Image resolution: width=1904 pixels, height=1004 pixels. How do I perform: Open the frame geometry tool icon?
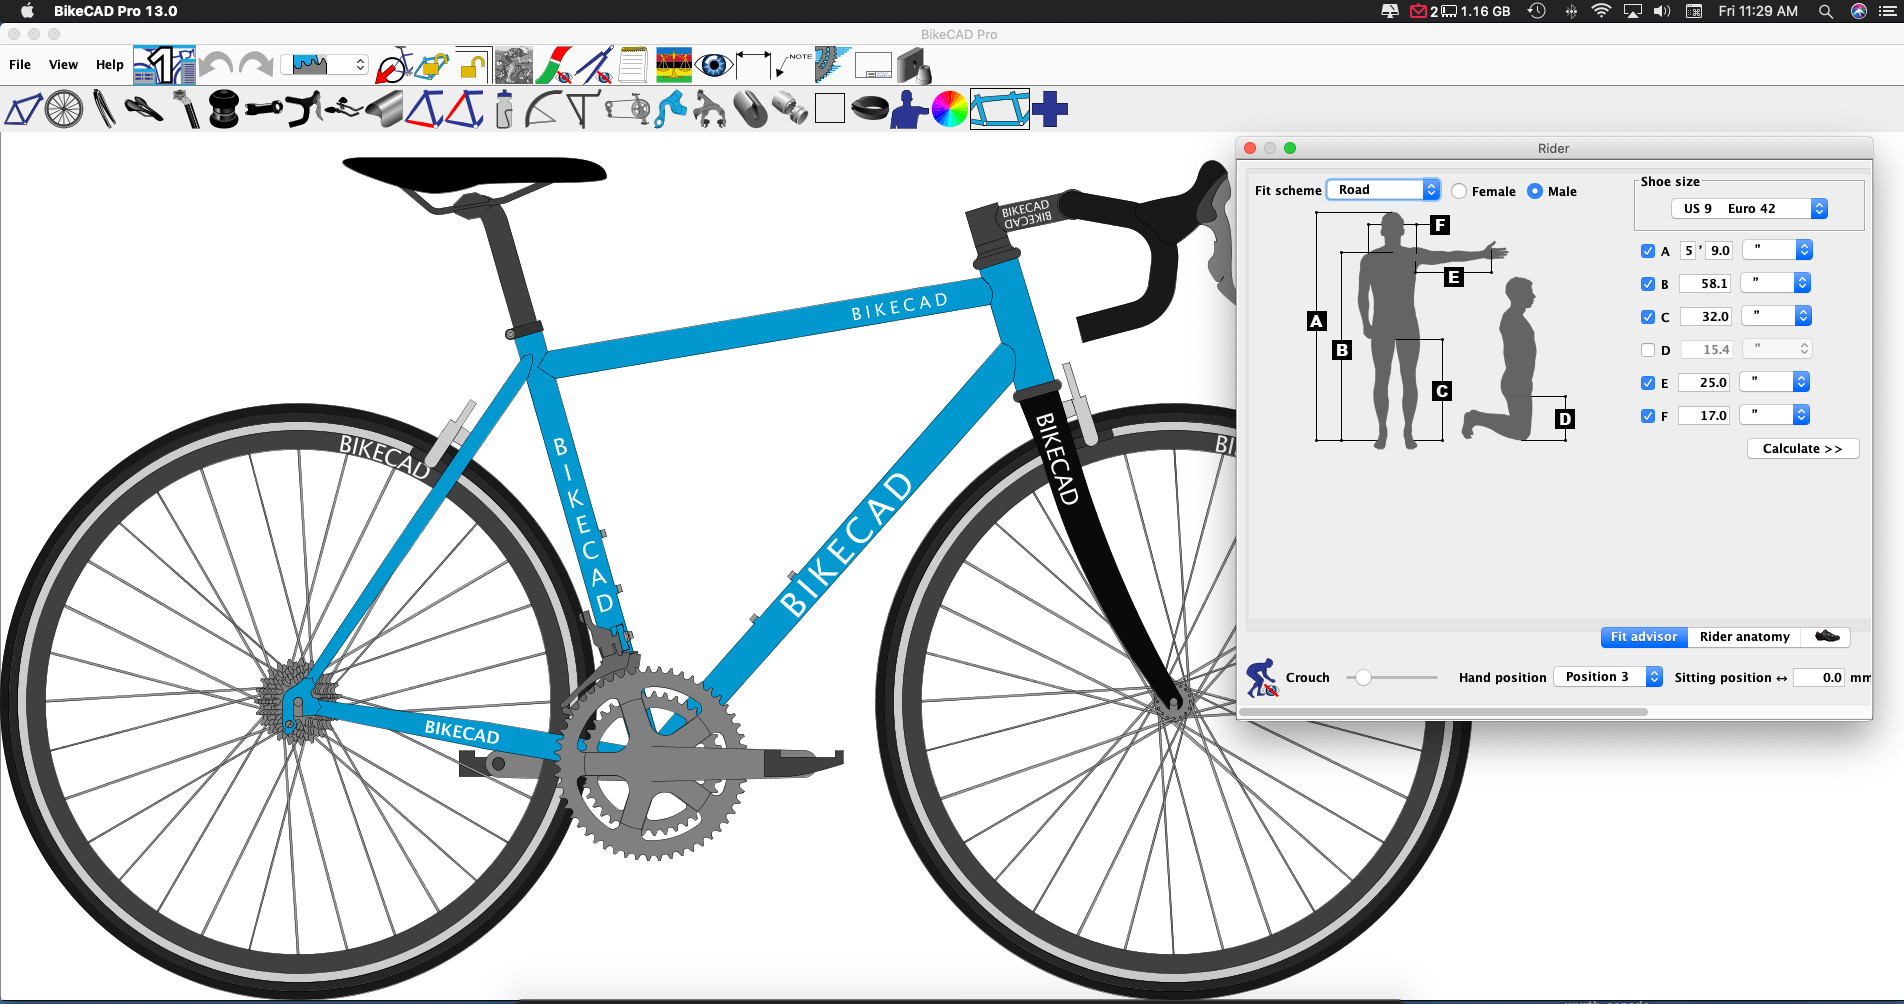(23, 109)
